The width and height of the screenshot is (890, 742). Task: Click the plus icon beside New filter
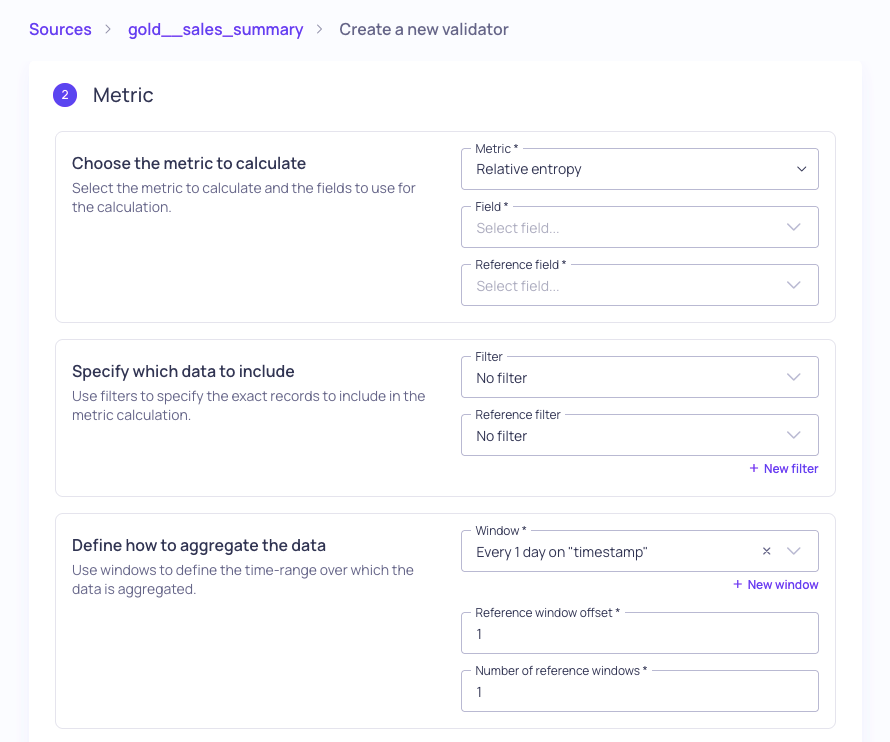754,468
